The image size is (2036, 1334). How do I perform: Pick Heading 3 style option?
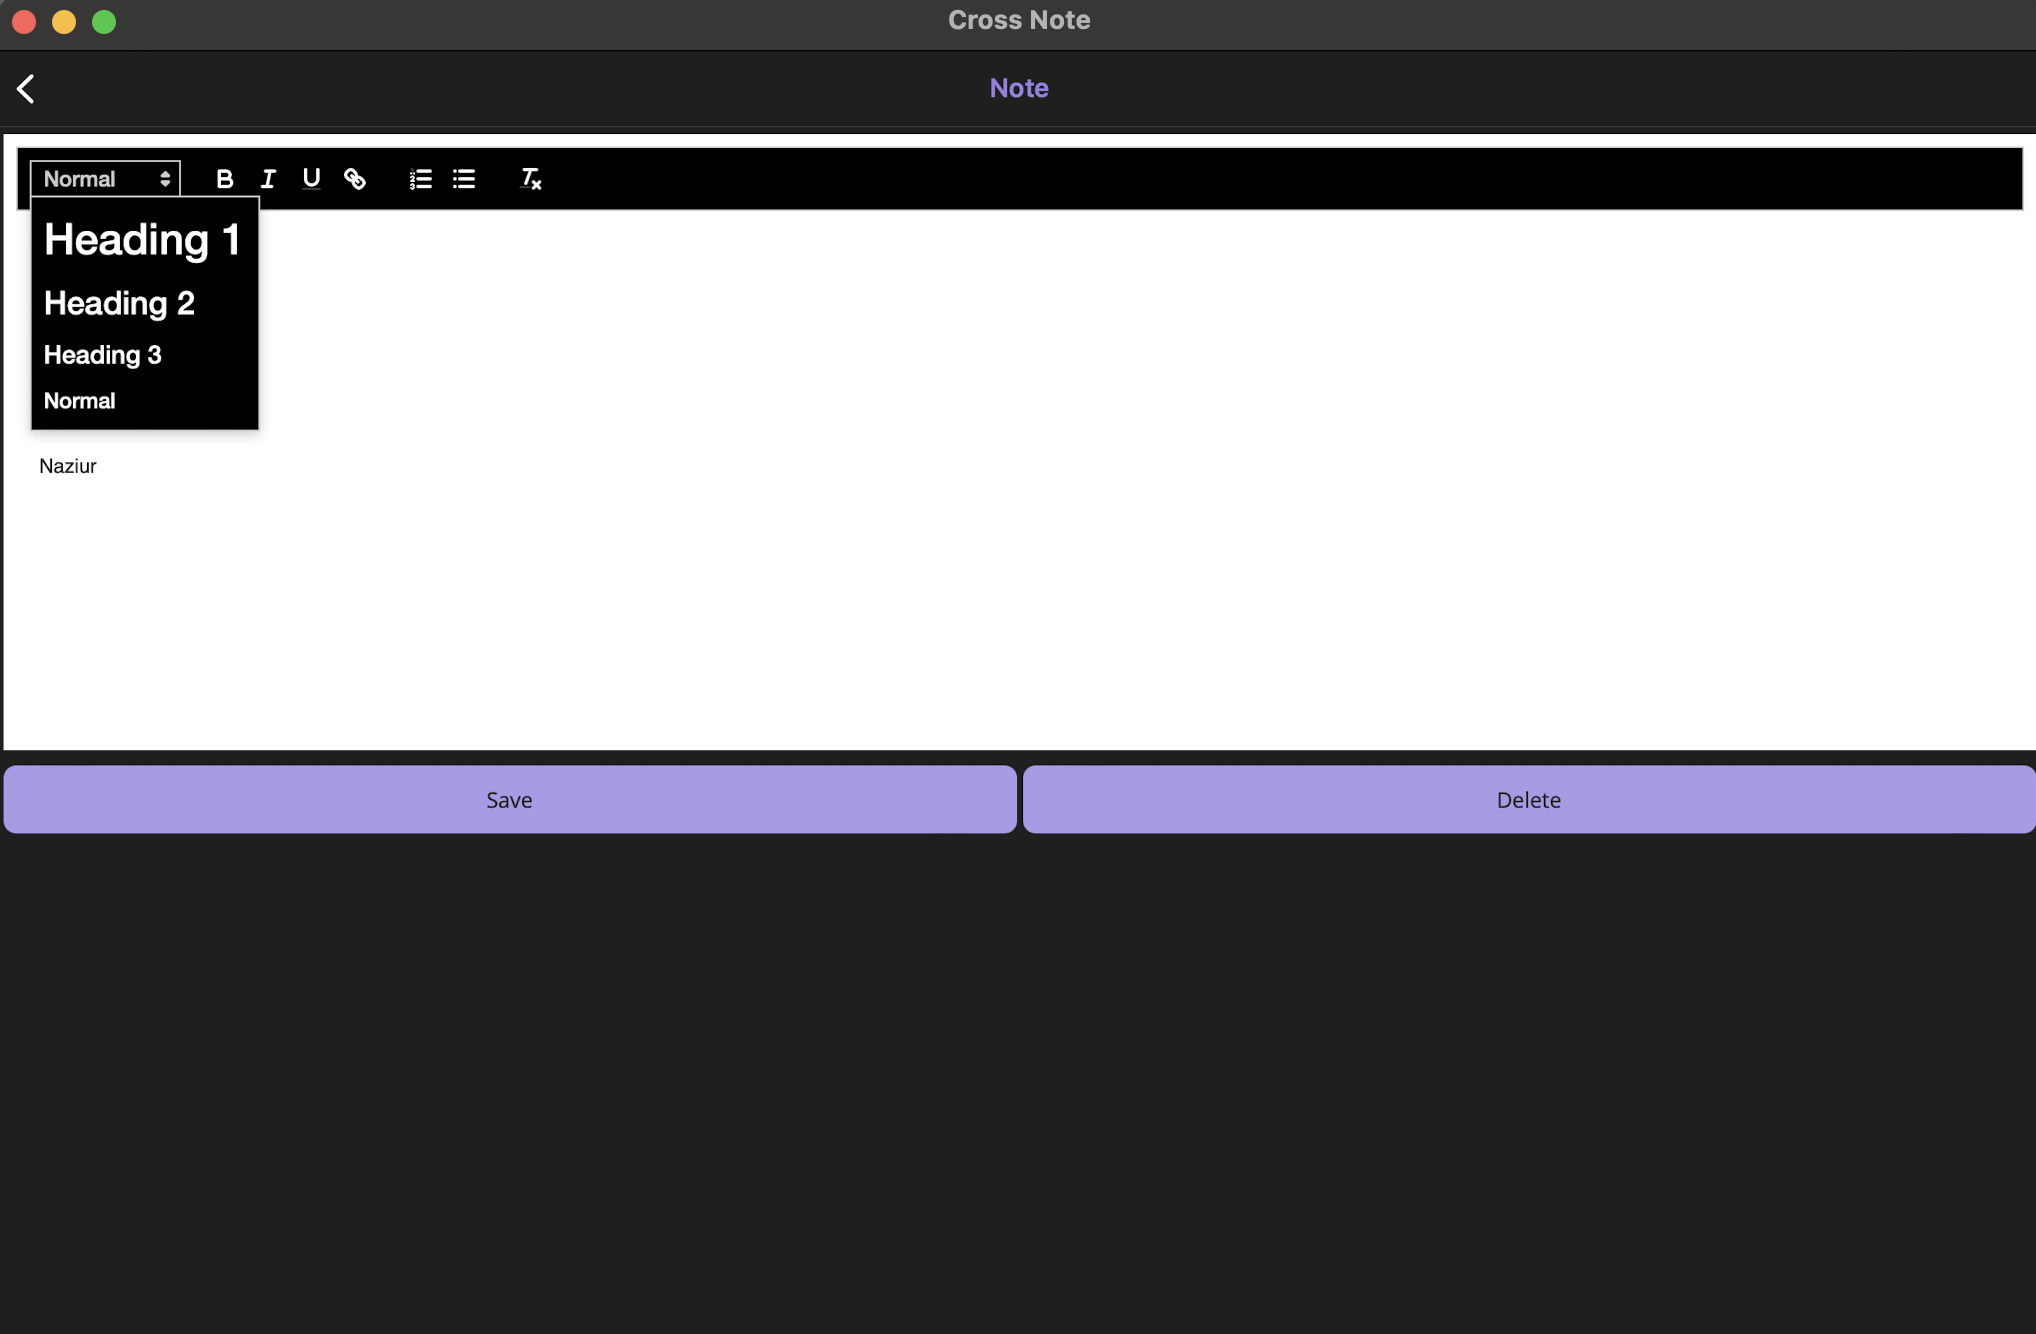102,355
